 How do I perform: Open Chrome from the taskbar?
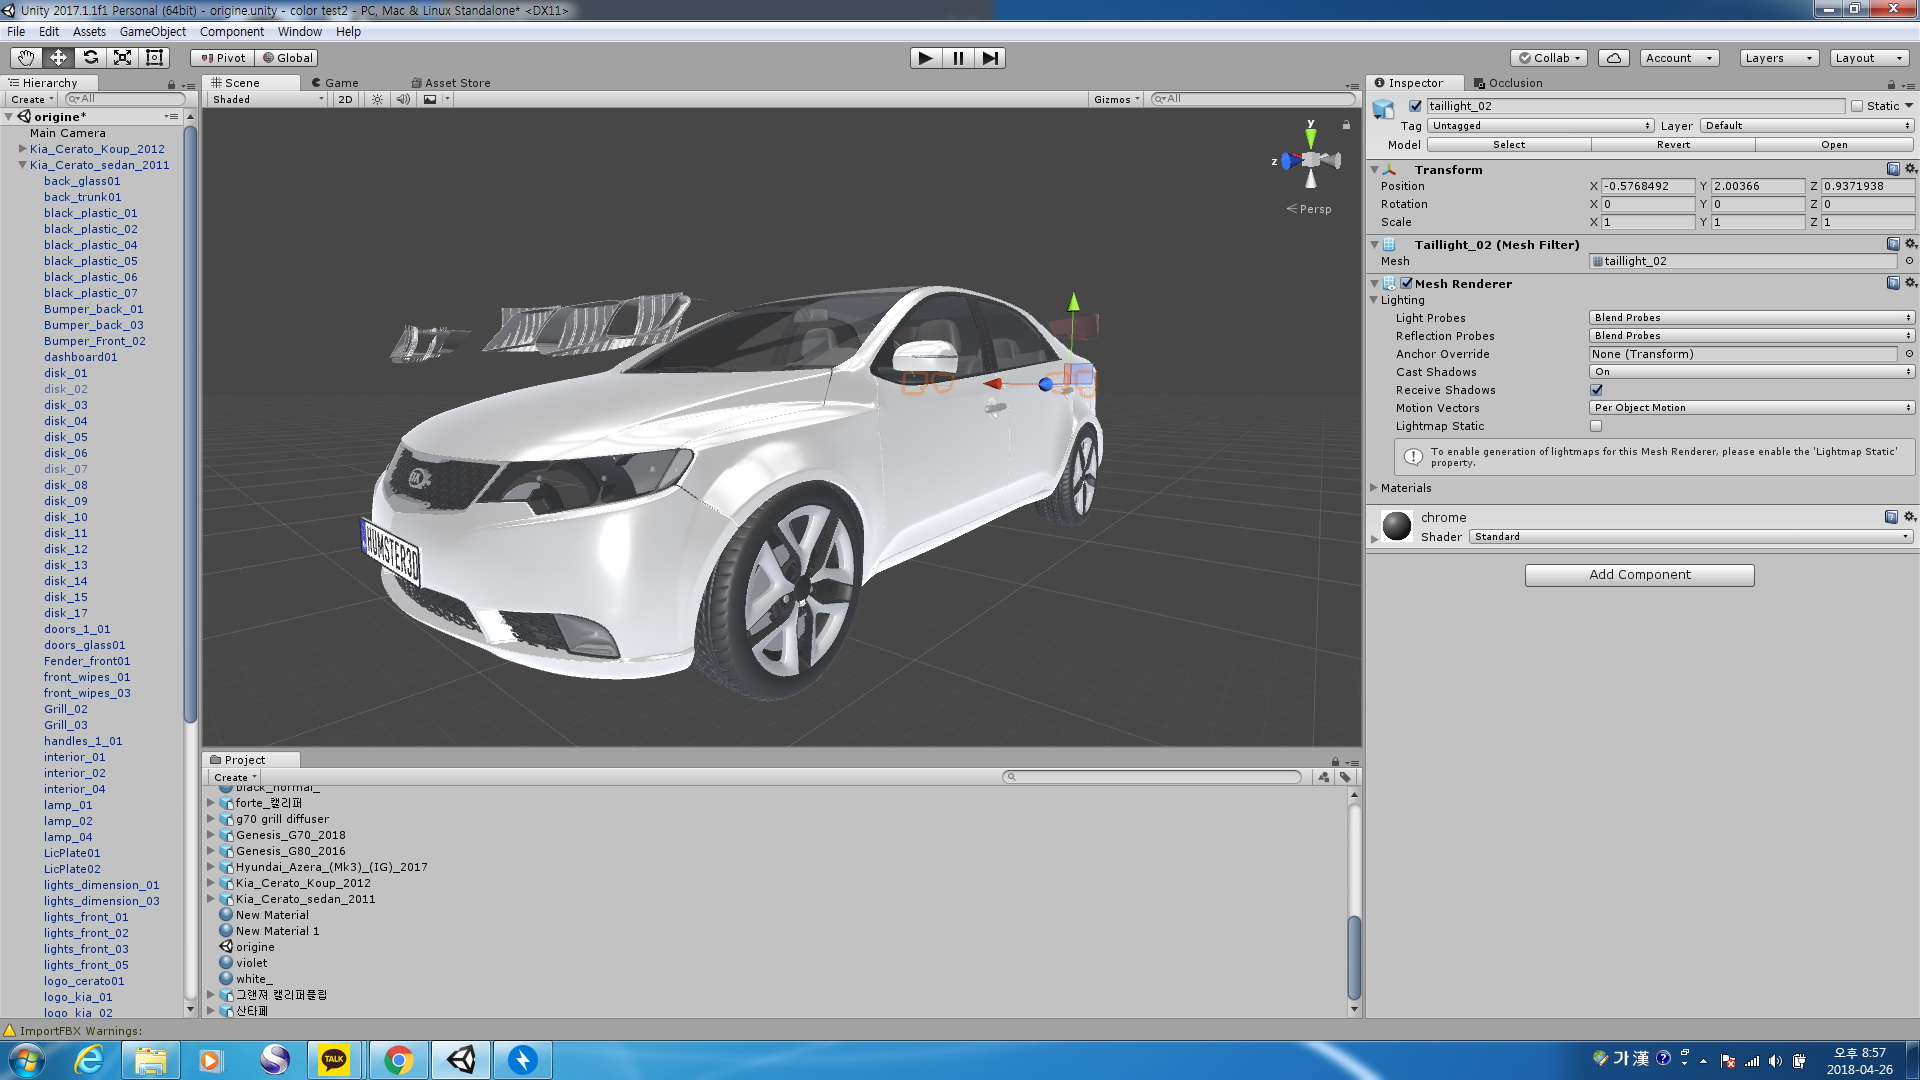click(x=398, y=1060)
